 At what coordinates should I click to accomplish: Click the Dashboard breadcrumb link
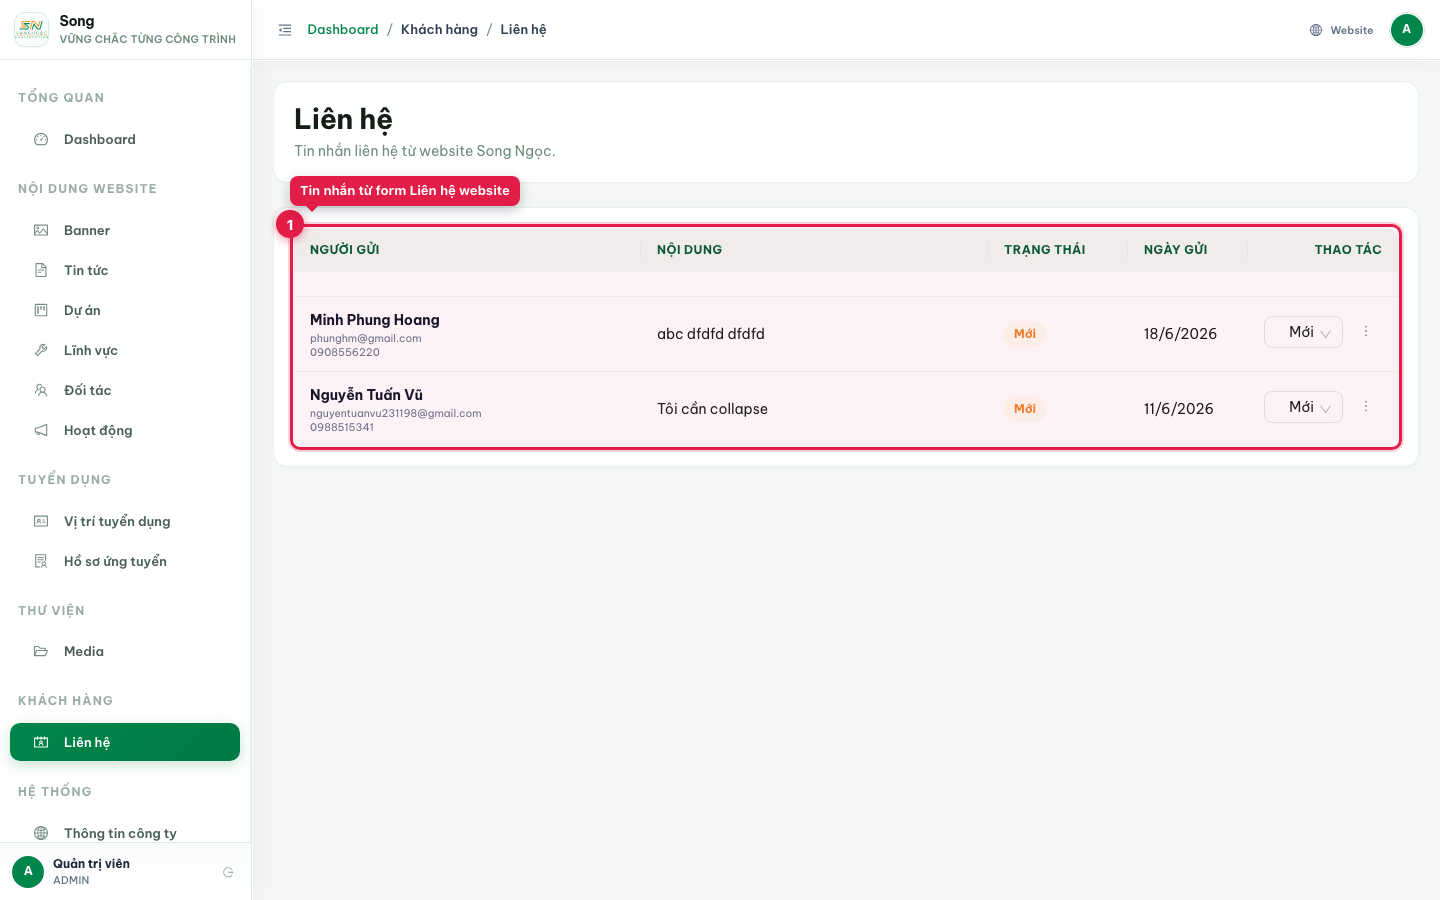coord(343,30)
